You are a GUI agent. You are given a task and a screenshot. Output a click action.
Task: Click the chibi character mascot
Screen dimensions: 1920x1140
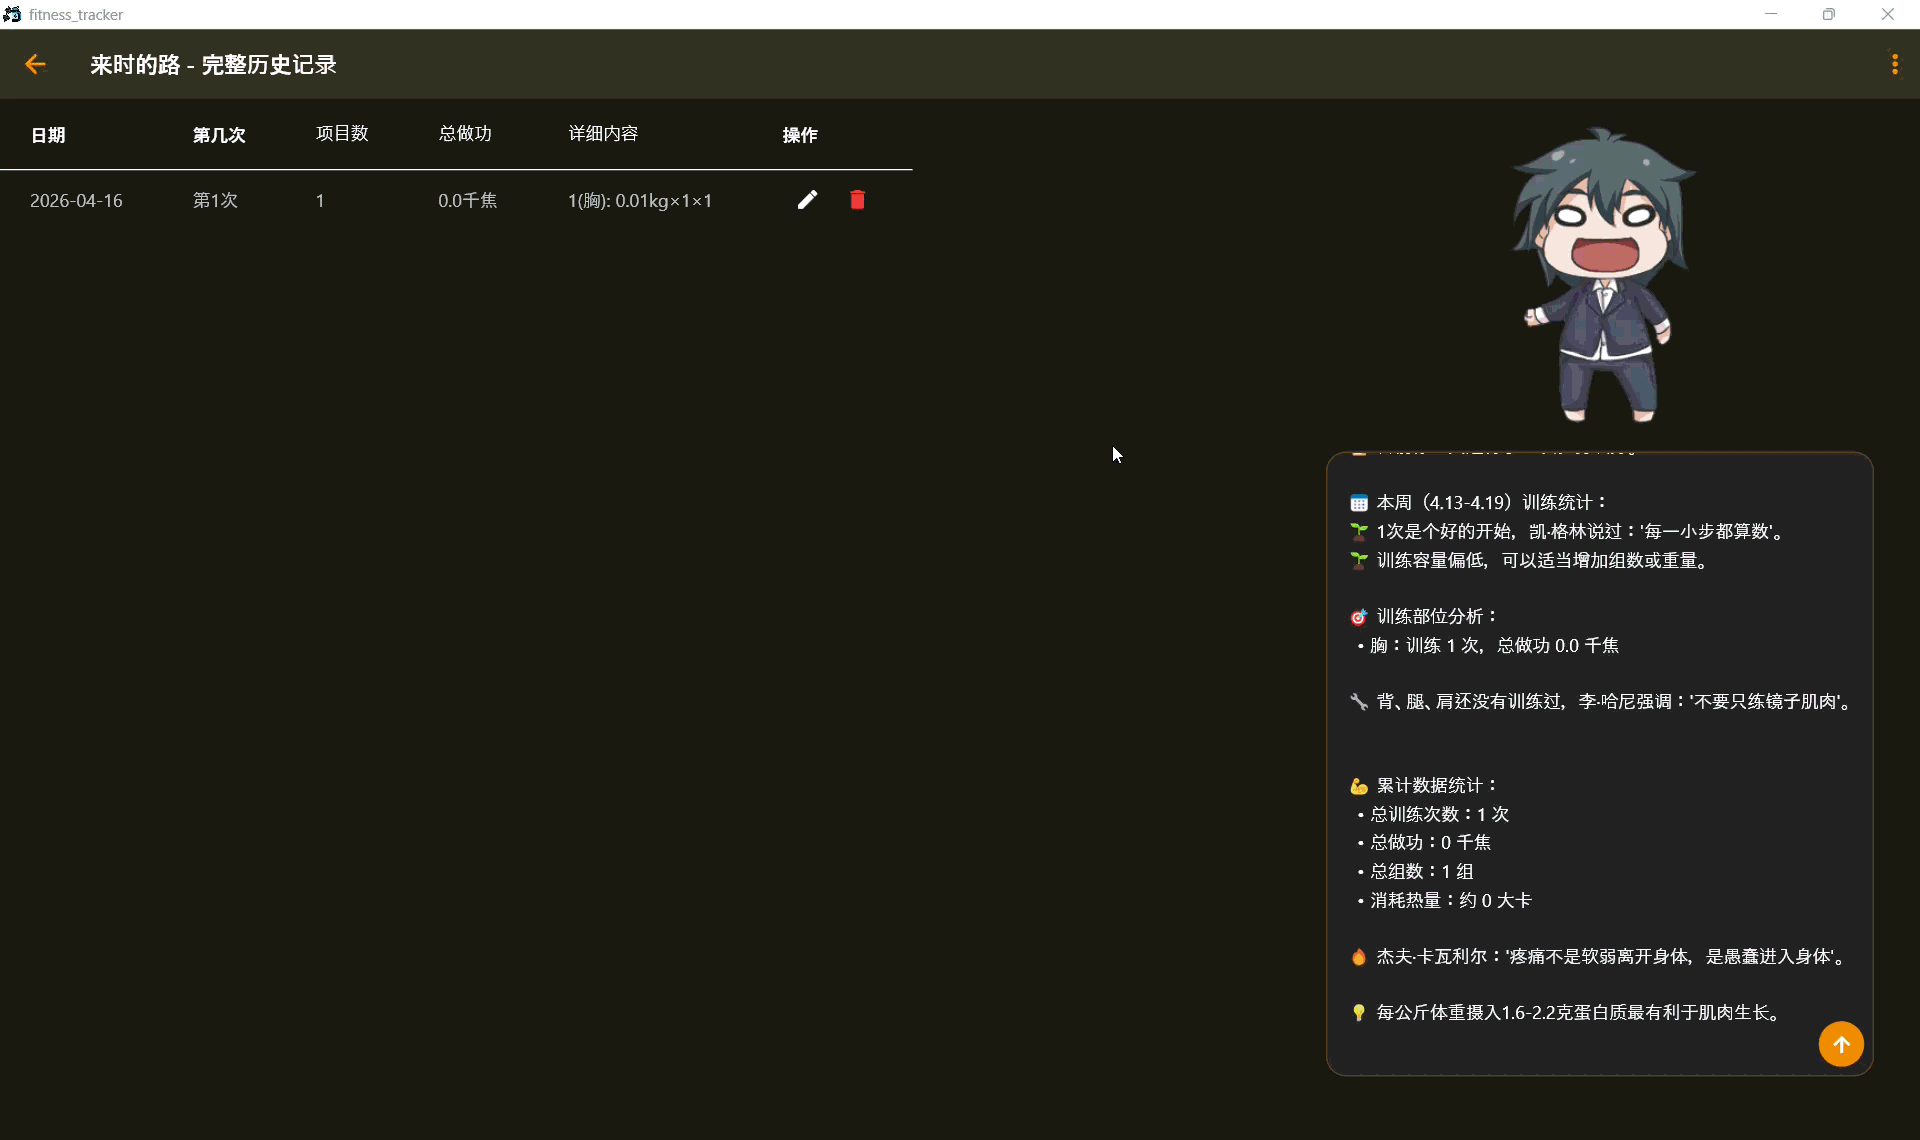click(1602, 274)
